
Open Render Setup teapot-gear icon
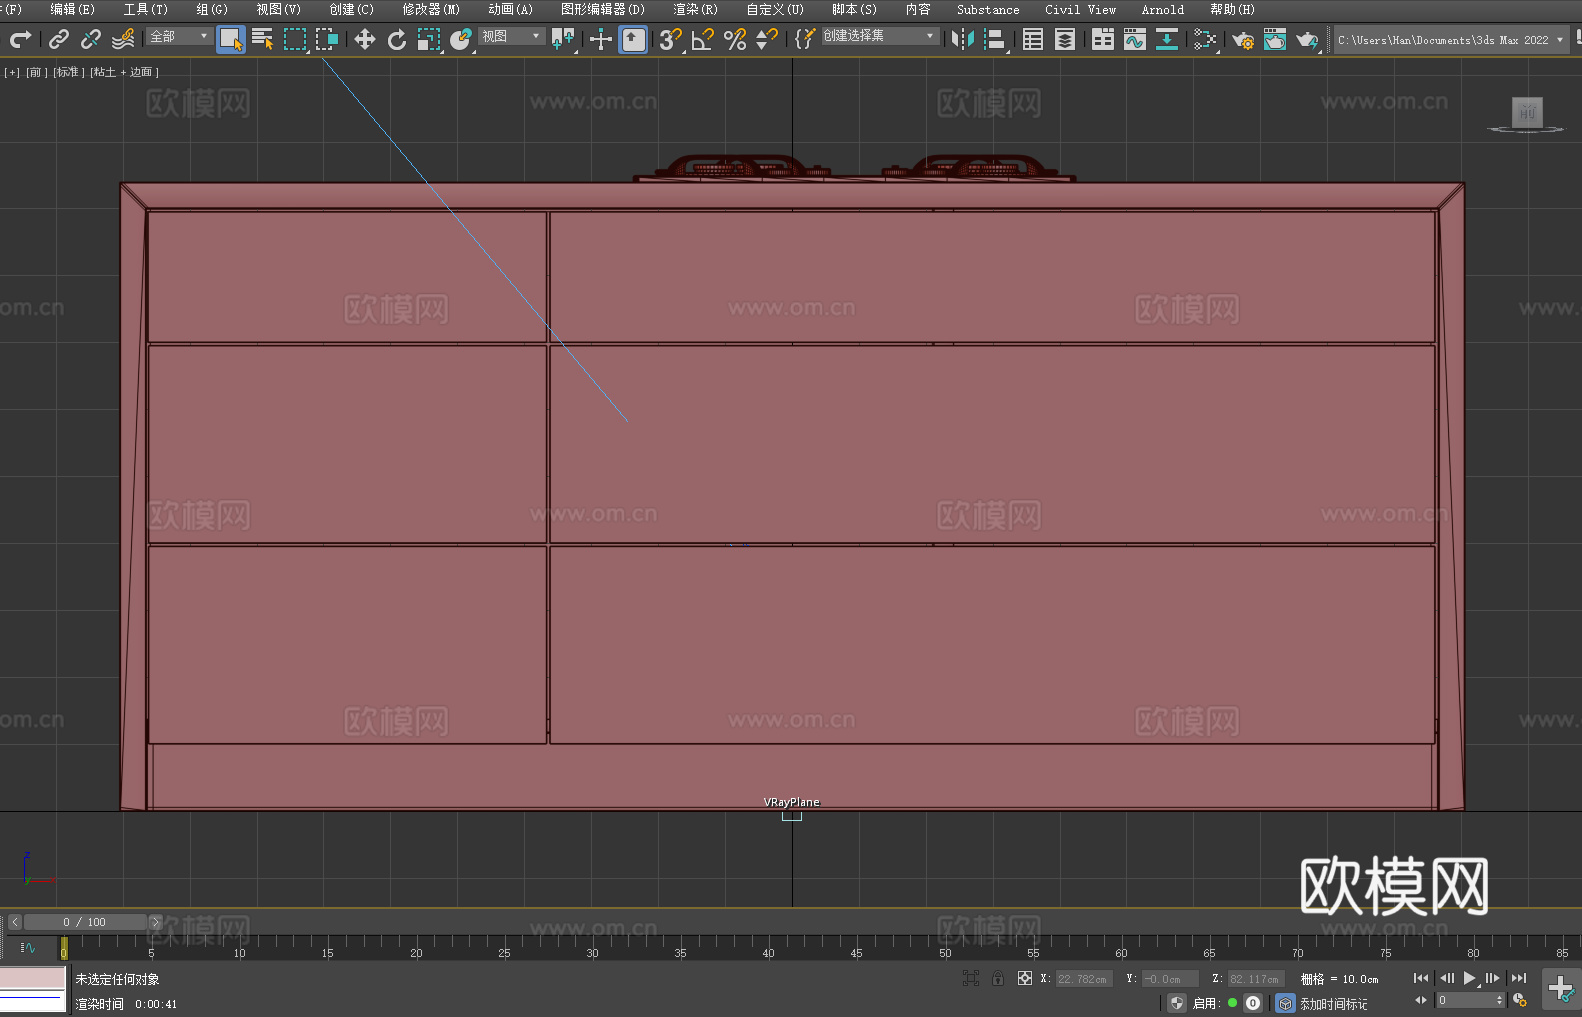pos(1243,39)
